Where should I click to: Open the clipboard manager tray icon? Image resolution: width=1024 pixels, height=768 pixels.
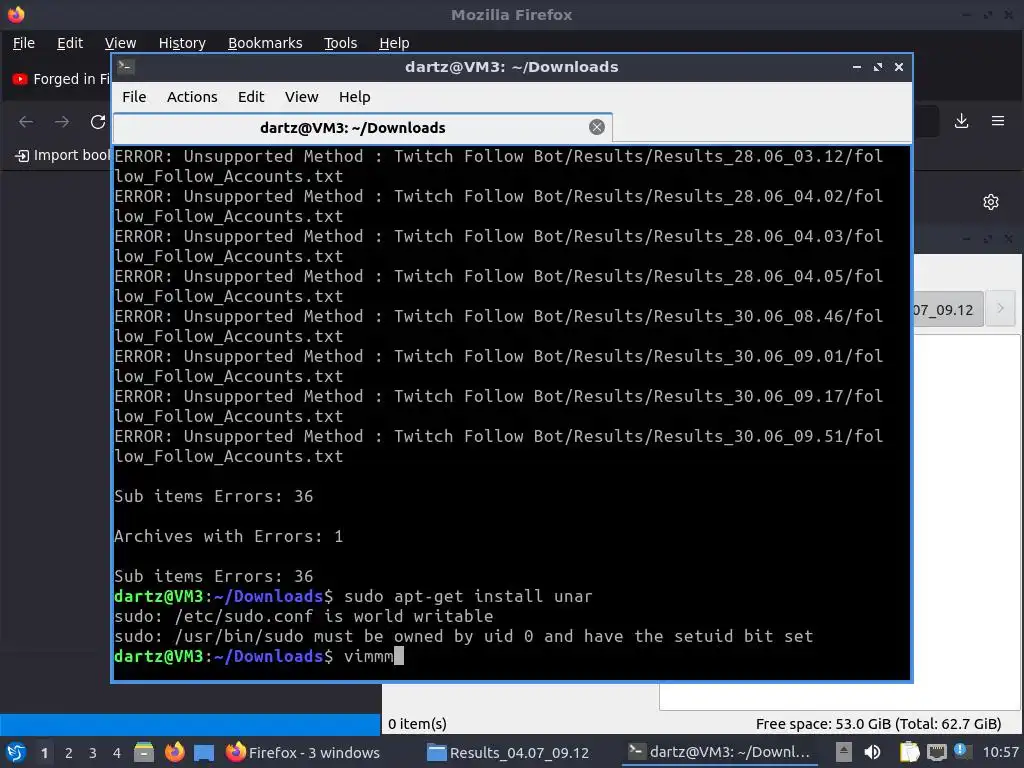[x=909, y=752]
